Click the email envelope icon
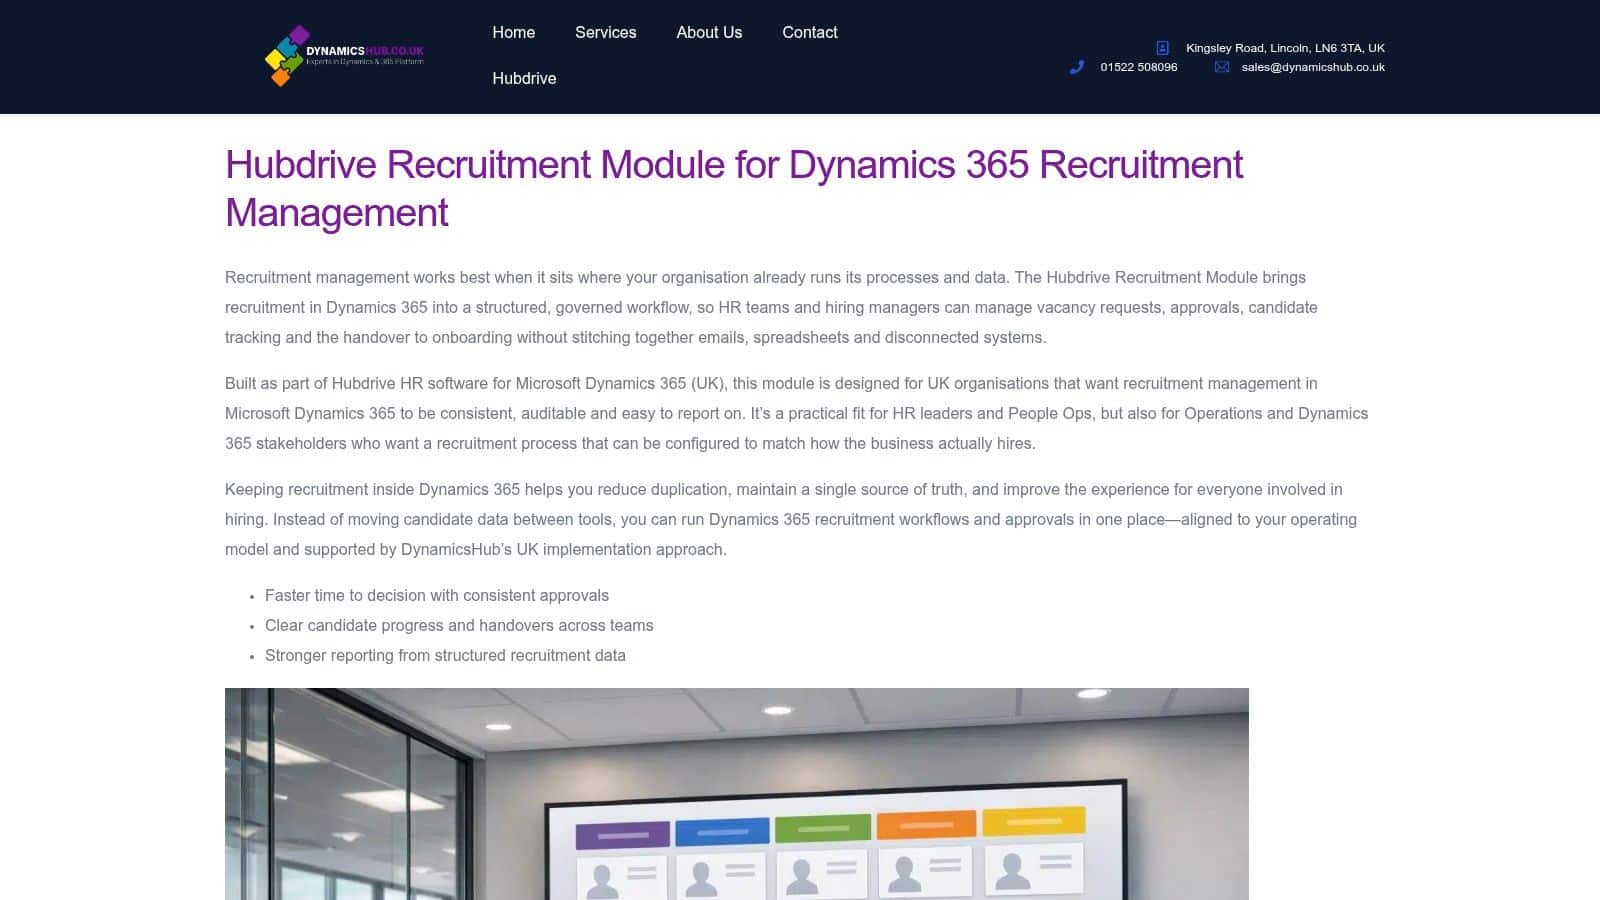 pos(1222,67)
